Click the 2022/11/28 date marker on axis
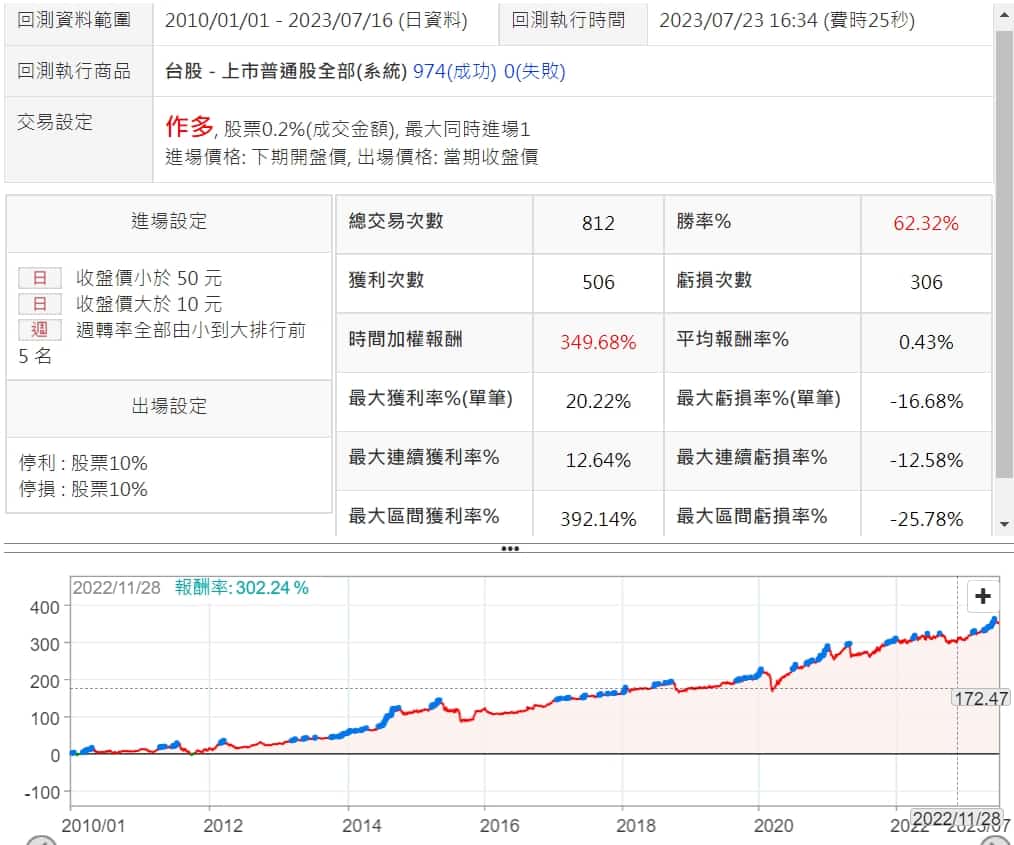 (x=956, y=819)
